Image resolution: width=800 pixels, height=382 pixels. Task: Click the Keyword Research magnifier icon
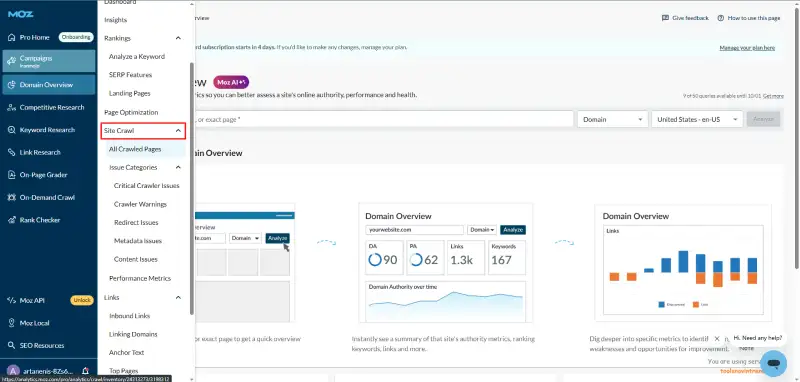12,130
